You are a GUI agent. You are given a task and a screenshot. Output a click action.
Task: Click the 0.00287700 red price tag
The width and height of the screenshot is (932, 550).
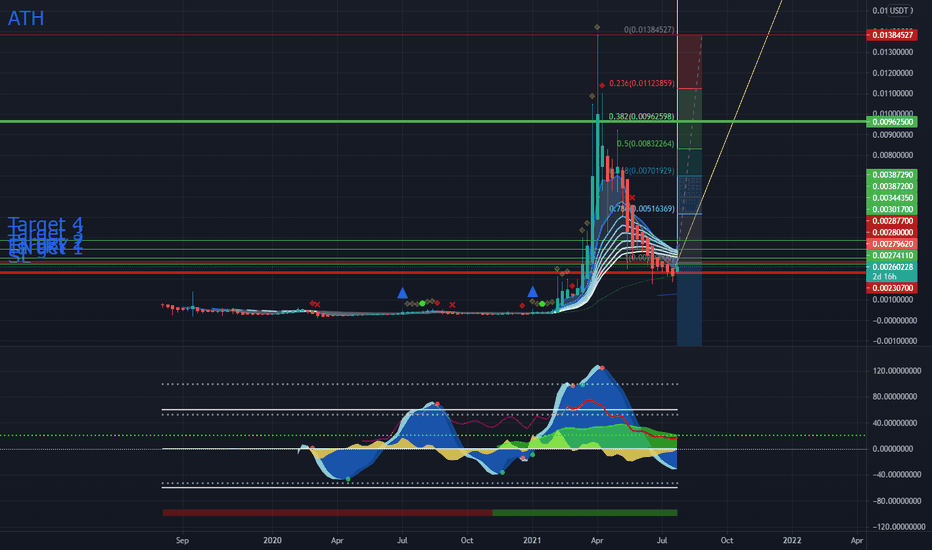[892, 221]
